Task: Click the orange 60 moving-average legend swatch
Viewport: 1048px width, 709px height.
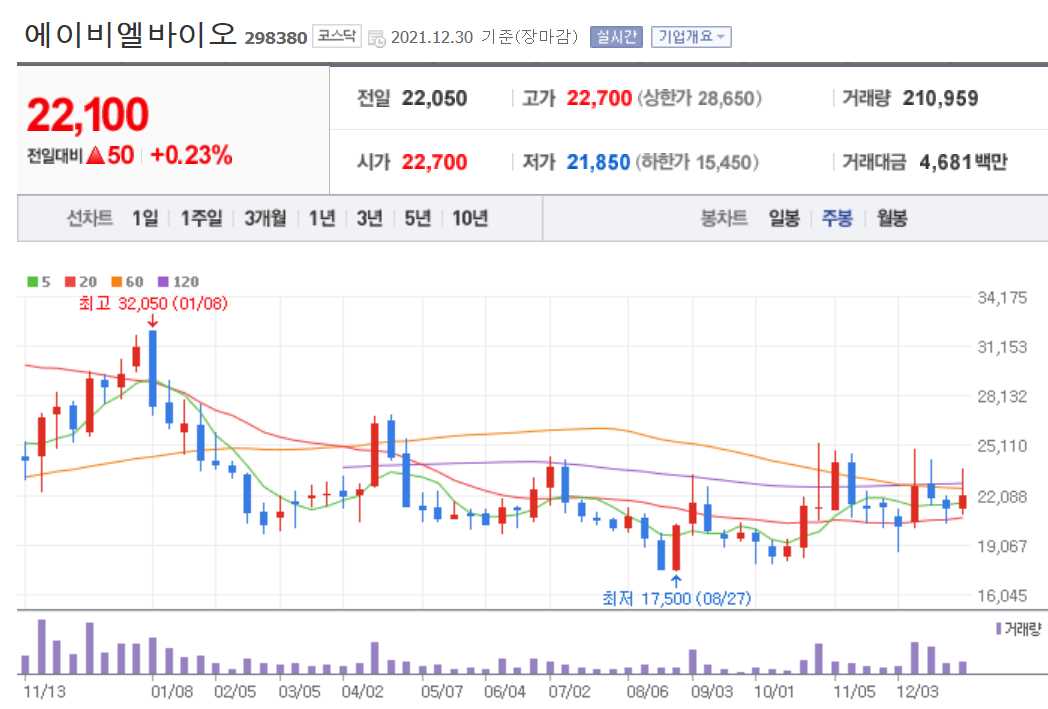Action: [117, 282]
